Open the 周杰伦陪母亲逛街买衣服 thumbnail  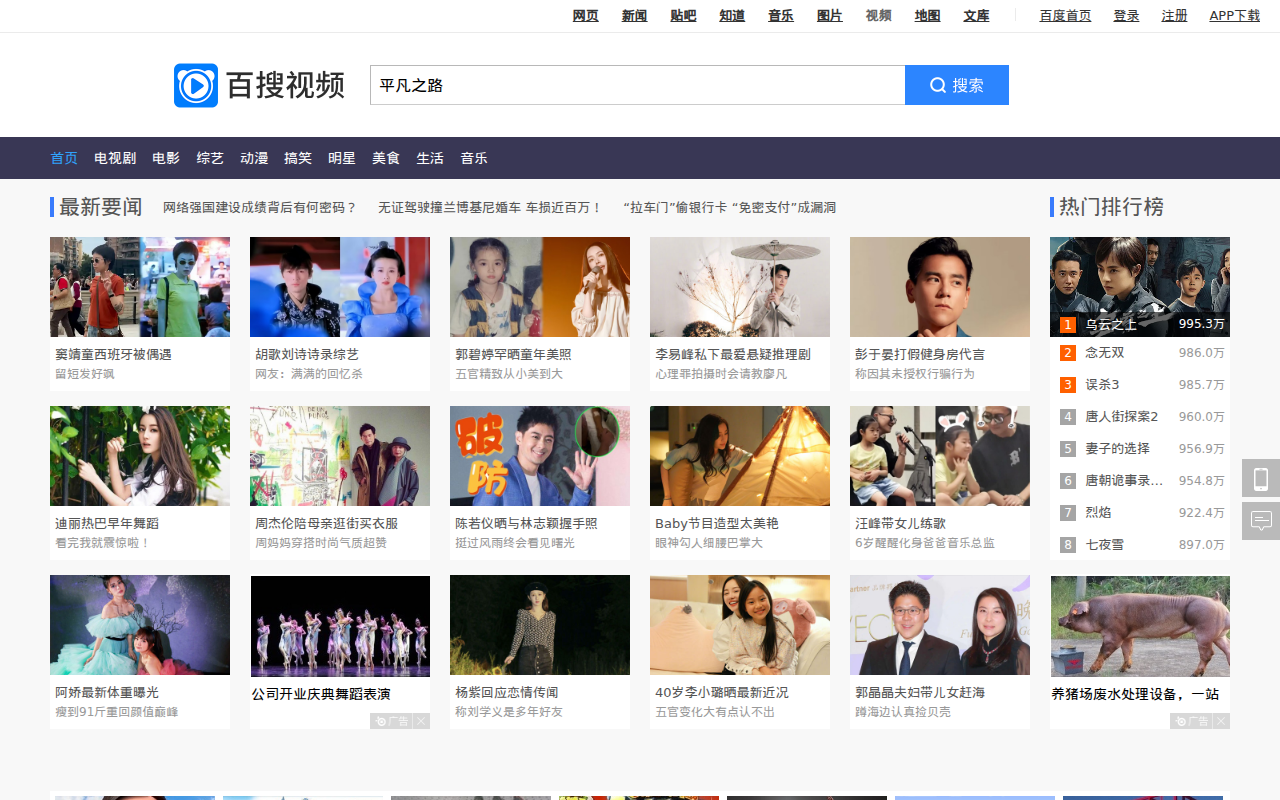pyautogui.click(x=340, y=456)
